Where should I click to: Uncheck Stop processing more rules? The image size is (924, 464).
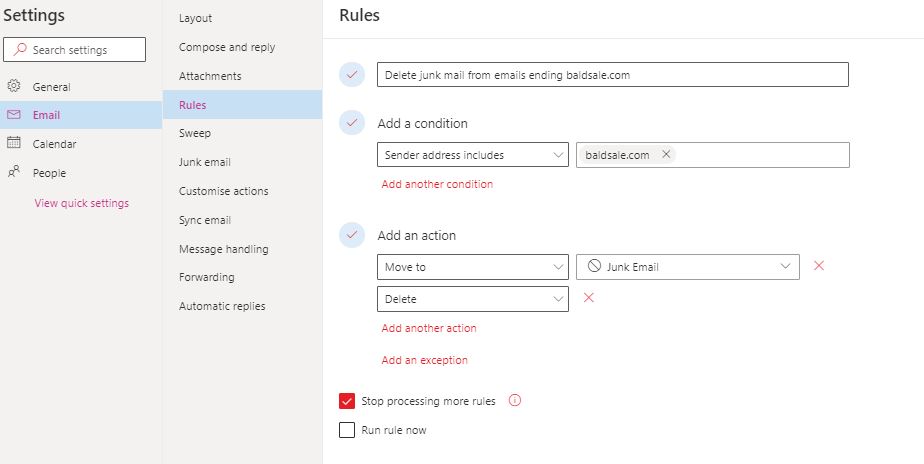click(x=347, y=401)
